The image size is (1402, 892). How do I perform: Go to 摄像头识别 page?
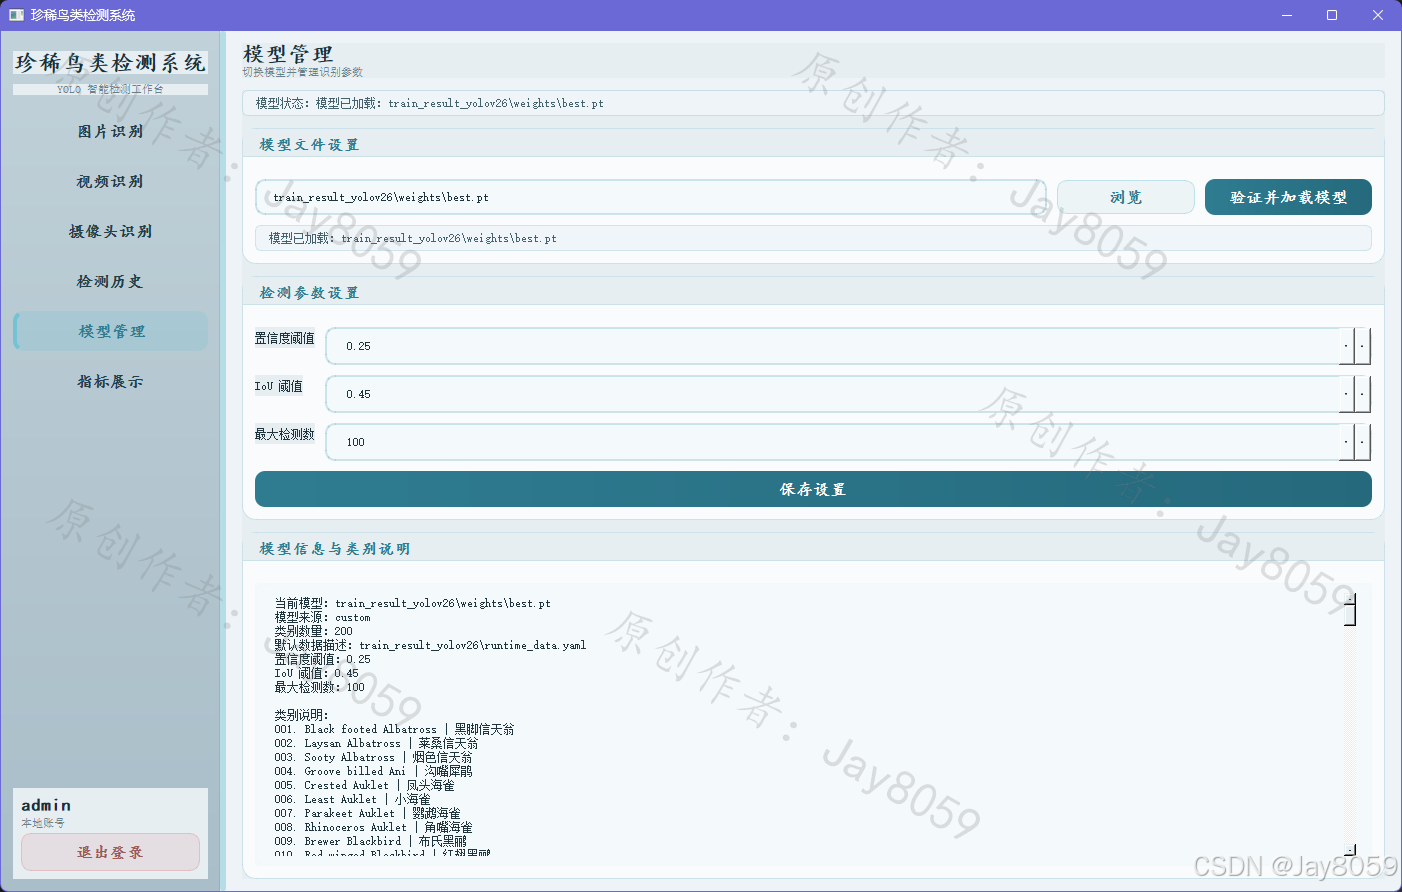click(x=110, y=231)
